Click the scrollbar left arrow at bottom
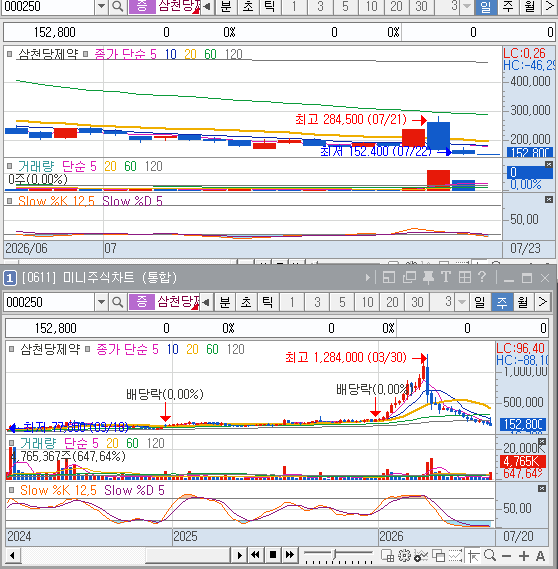 (x=12, y=555)
